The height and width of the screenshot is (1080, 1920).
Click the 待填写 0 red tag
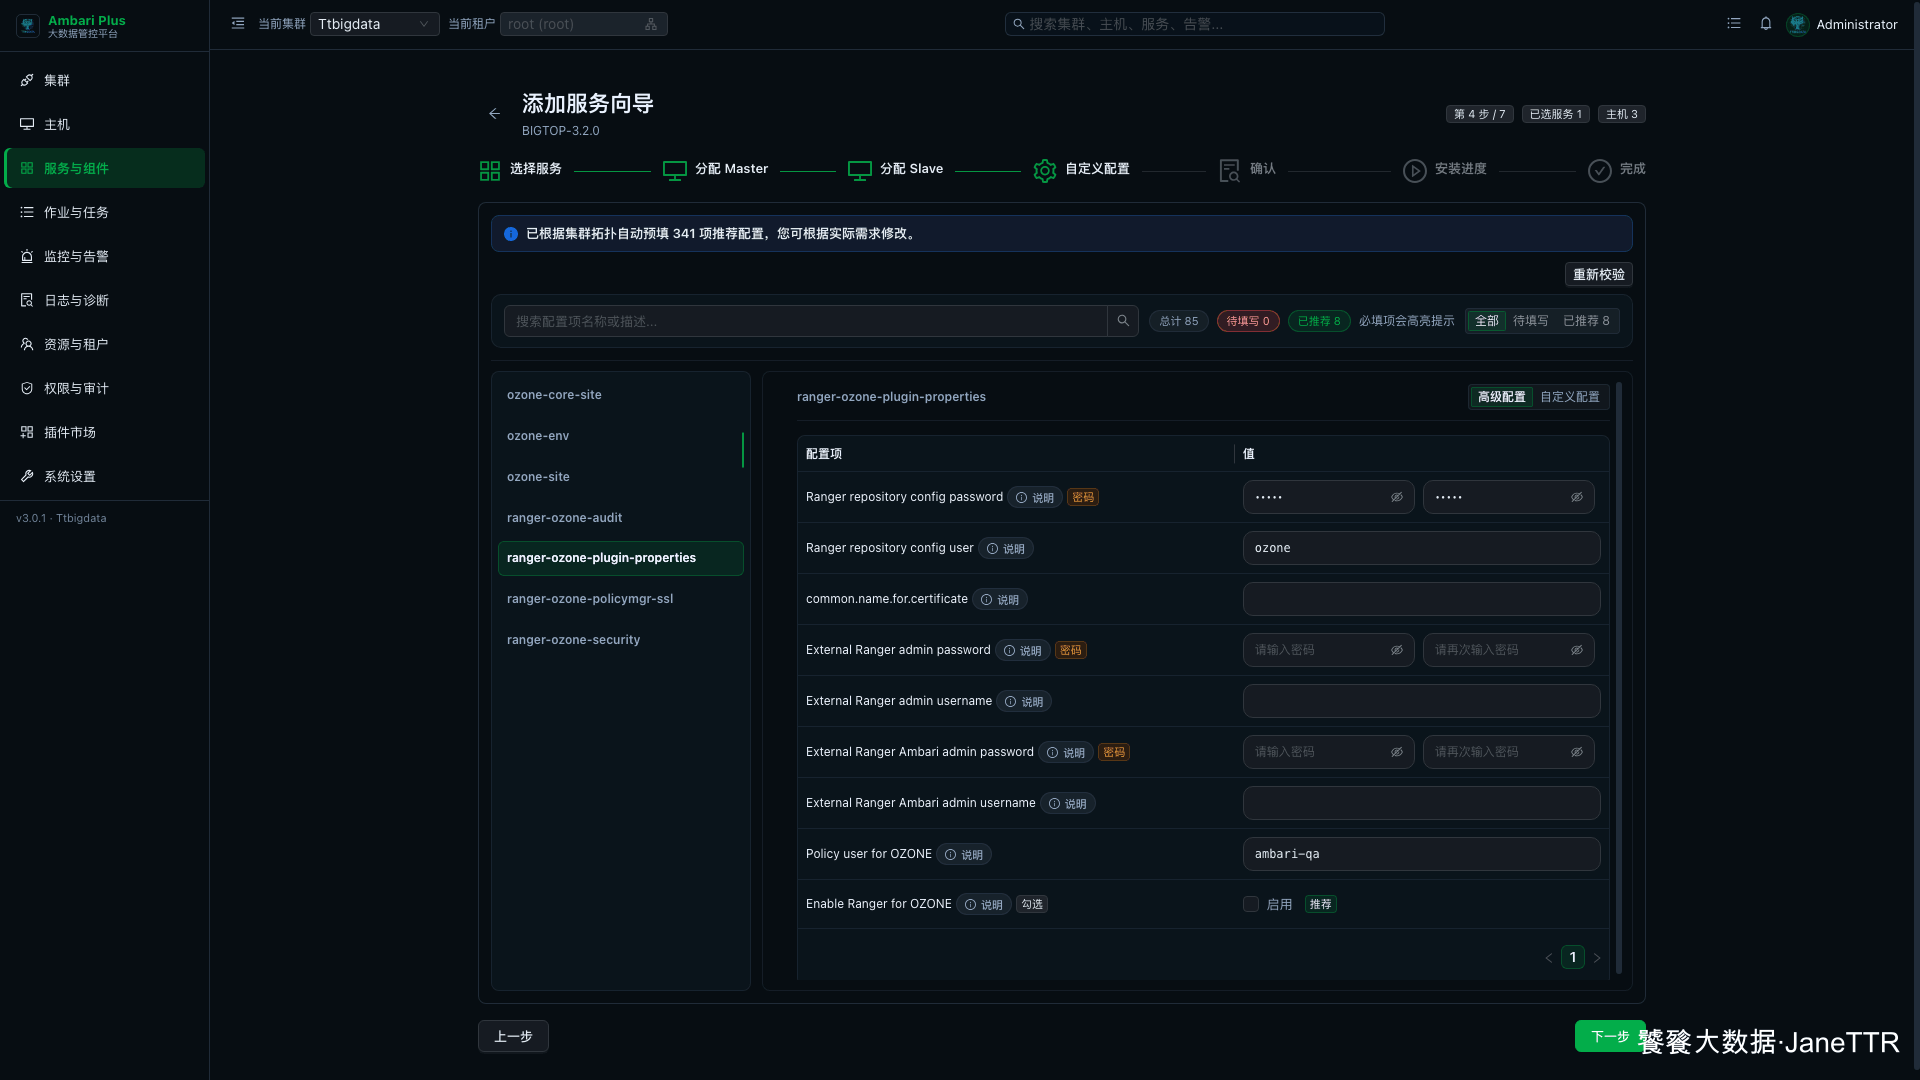[1248, 321]
